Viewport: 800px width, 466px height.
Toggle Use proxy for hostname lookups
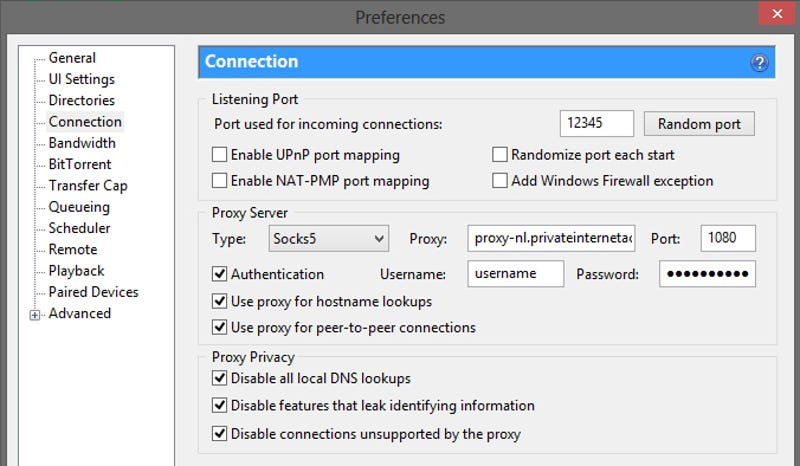click(219, 301)
